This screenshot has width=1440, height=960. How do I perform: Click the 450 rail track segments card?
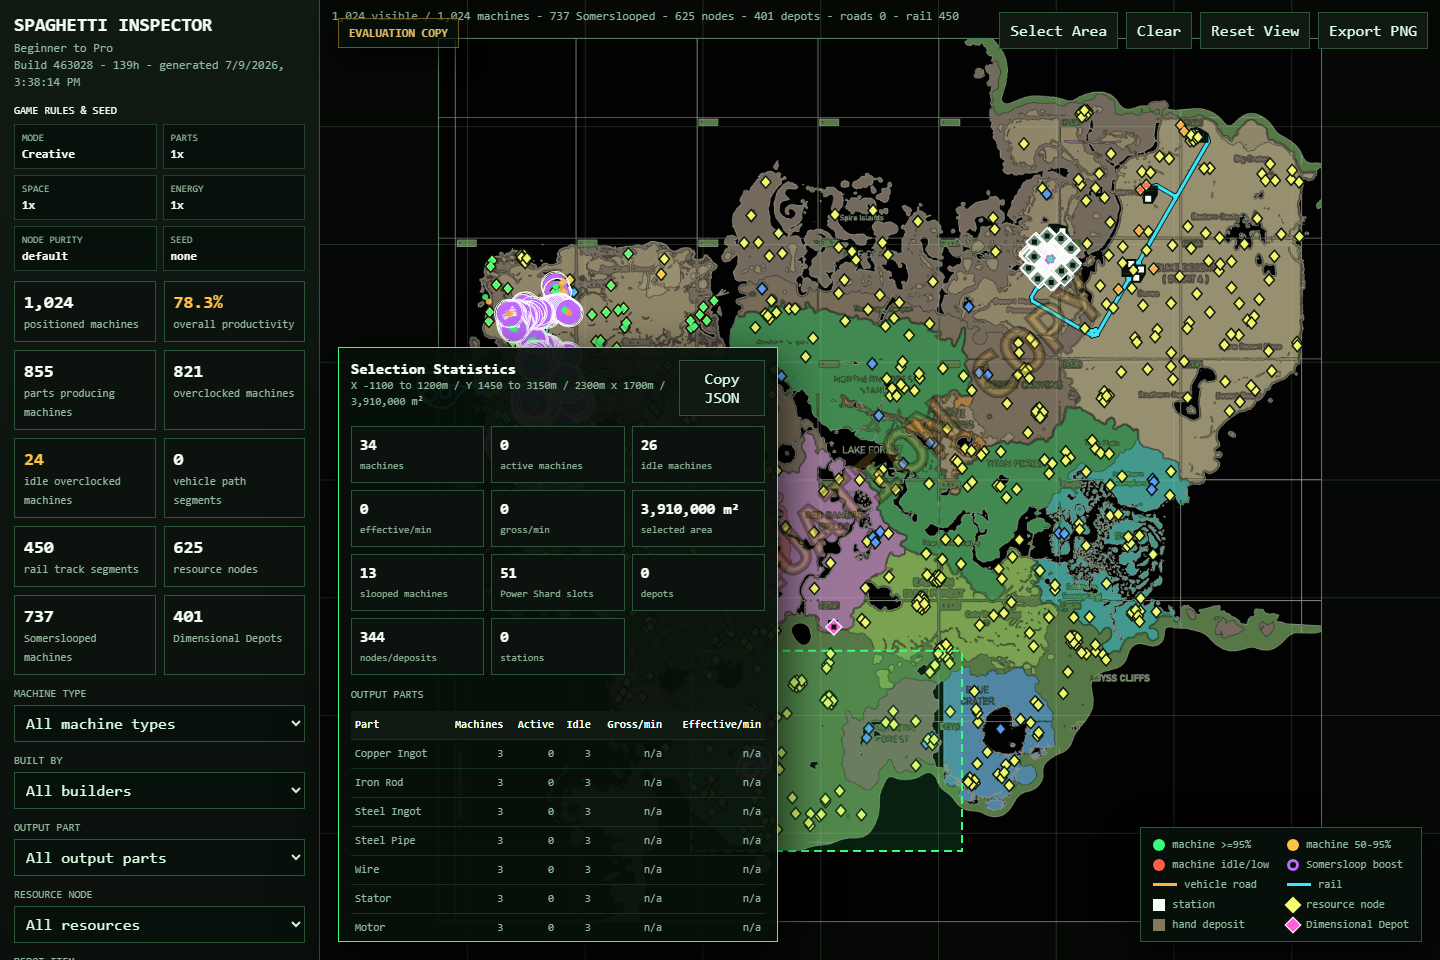(x=85, y=557)
